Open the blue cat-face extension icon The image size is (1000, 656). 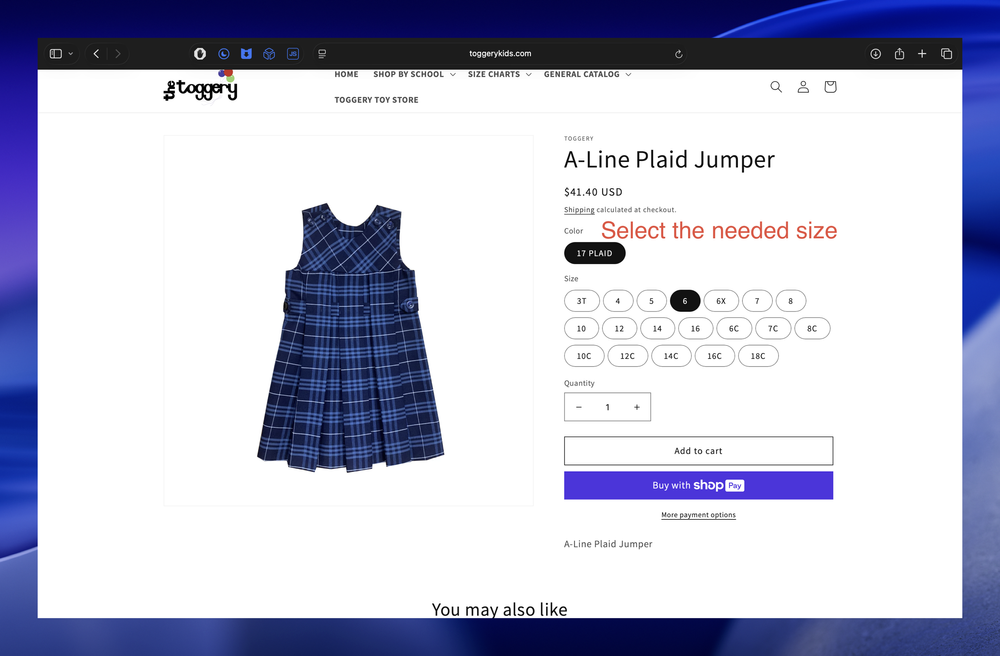coord(246,54)
